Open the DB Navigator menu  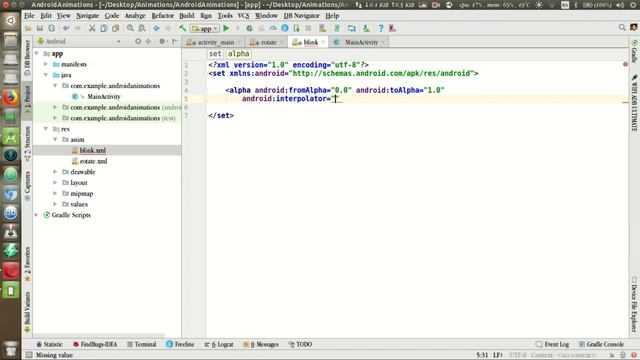pyautogui.click(x=302, y=16)
